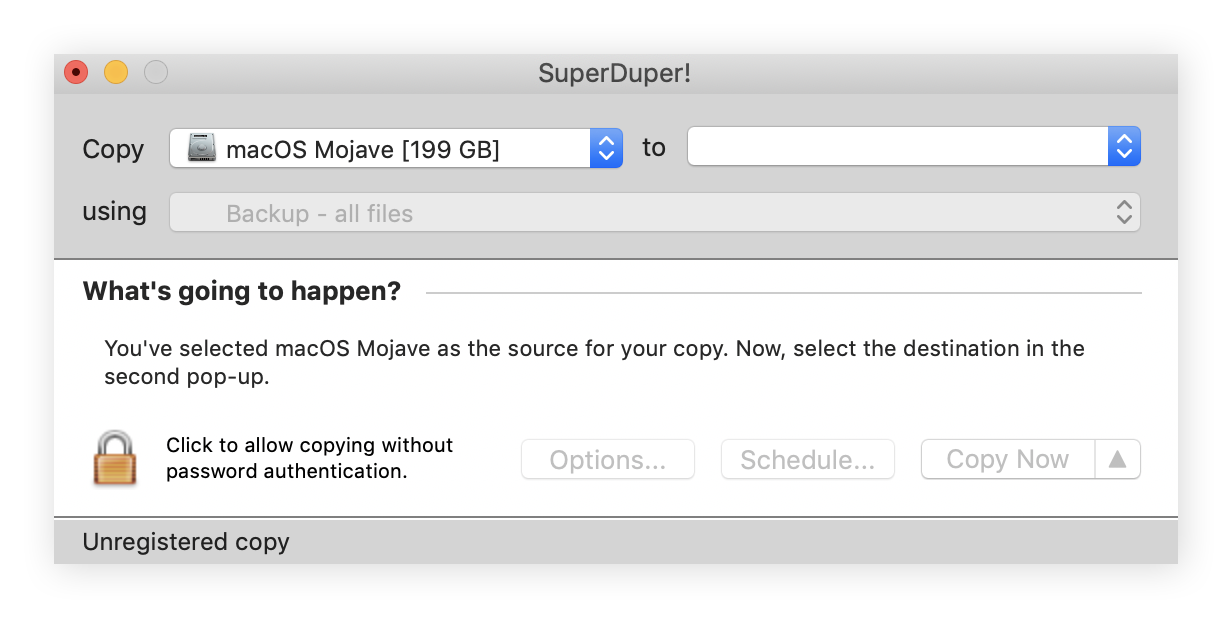The height and width of the screenshot is (618, 1231).
Task: Click the SuperDuper! window title
Action: (615, 73)
